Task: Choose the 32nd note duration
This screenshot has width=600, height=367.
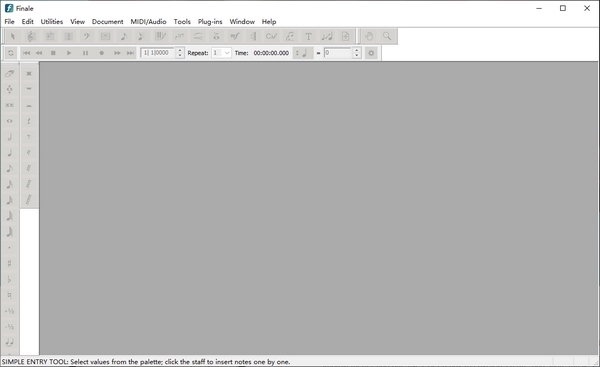Action: [x=10, y=200]
